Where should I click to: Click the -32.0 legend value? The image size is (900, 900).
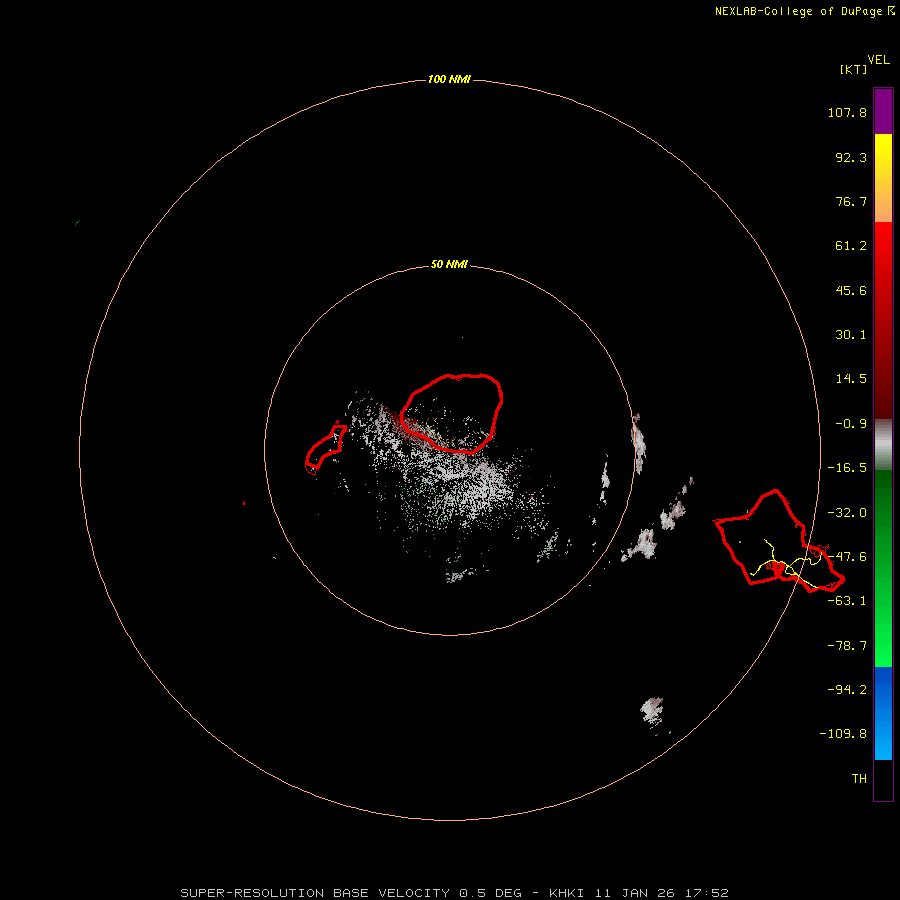[x=847, y=513]
